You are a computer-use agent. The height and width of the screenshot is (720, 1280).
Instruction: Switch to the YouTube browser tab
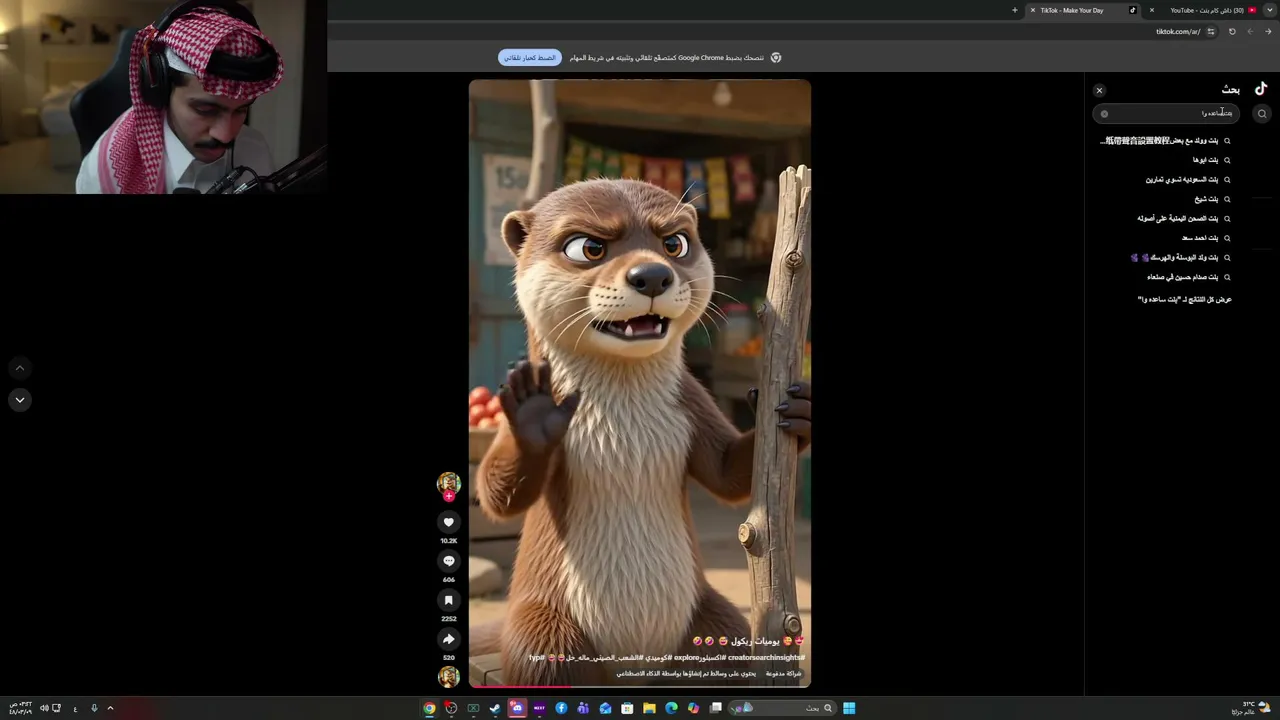point(1205,10)
